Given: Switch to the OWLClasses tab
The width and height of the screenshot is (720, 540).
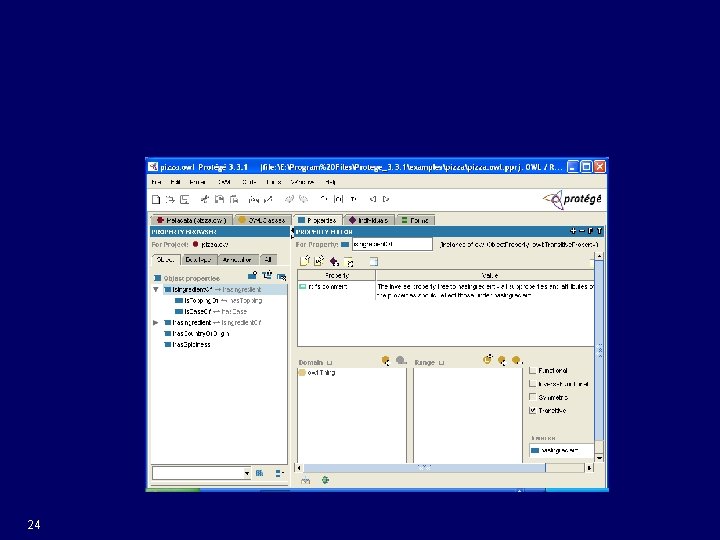Looking at the screenshot, I should (262, 220).
